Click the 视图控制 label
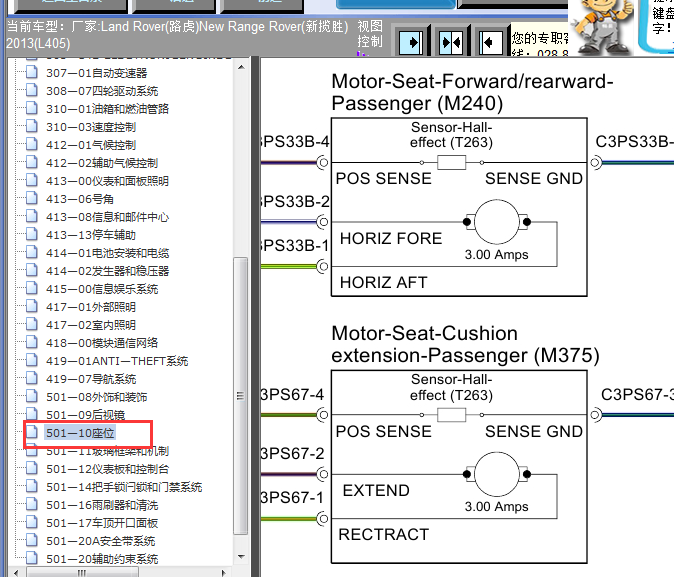Viewport: 674px width, 577px height. pos(370,34)
